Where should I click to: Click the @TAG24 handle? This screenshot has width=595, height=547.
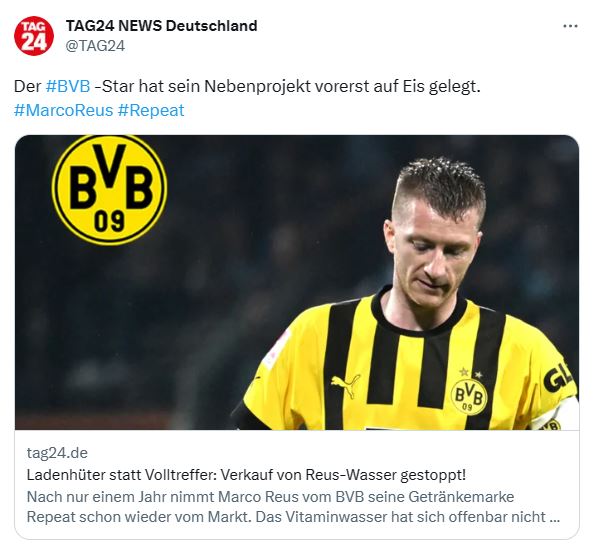pyautogui.click(x=95, y=46)
